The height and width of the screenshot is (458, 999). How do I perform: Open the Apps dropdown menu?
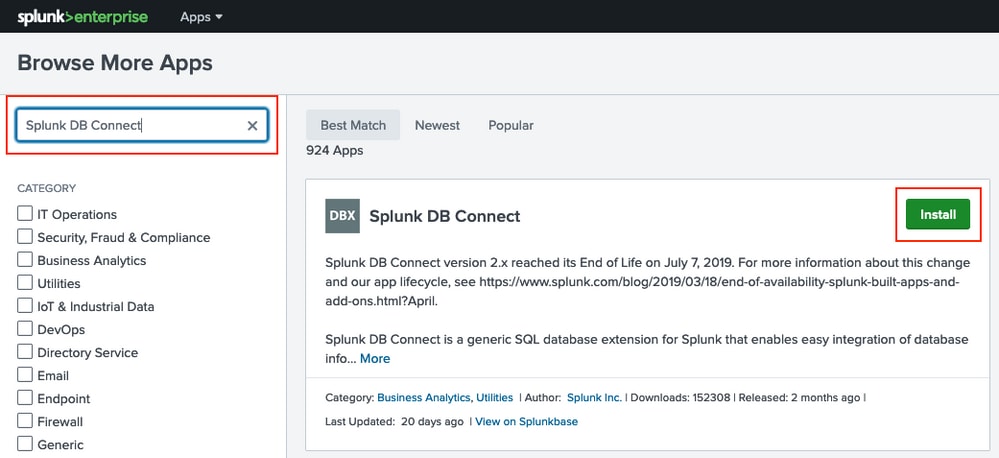(201, 17)
